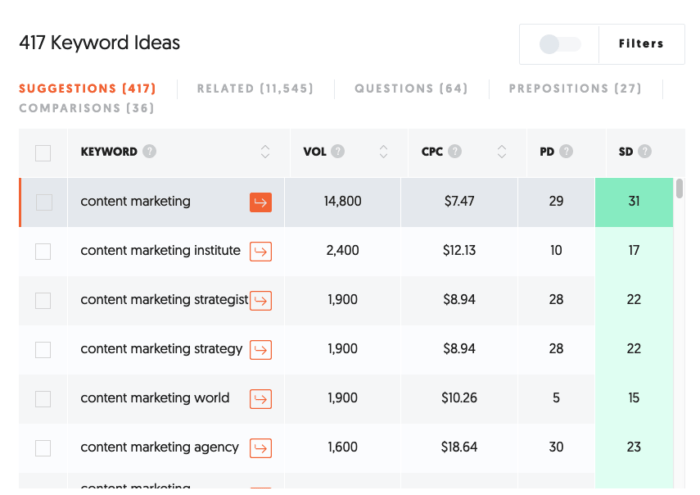Check the content marketing institute checkbox
700x495 pixels.
(43, 251)
